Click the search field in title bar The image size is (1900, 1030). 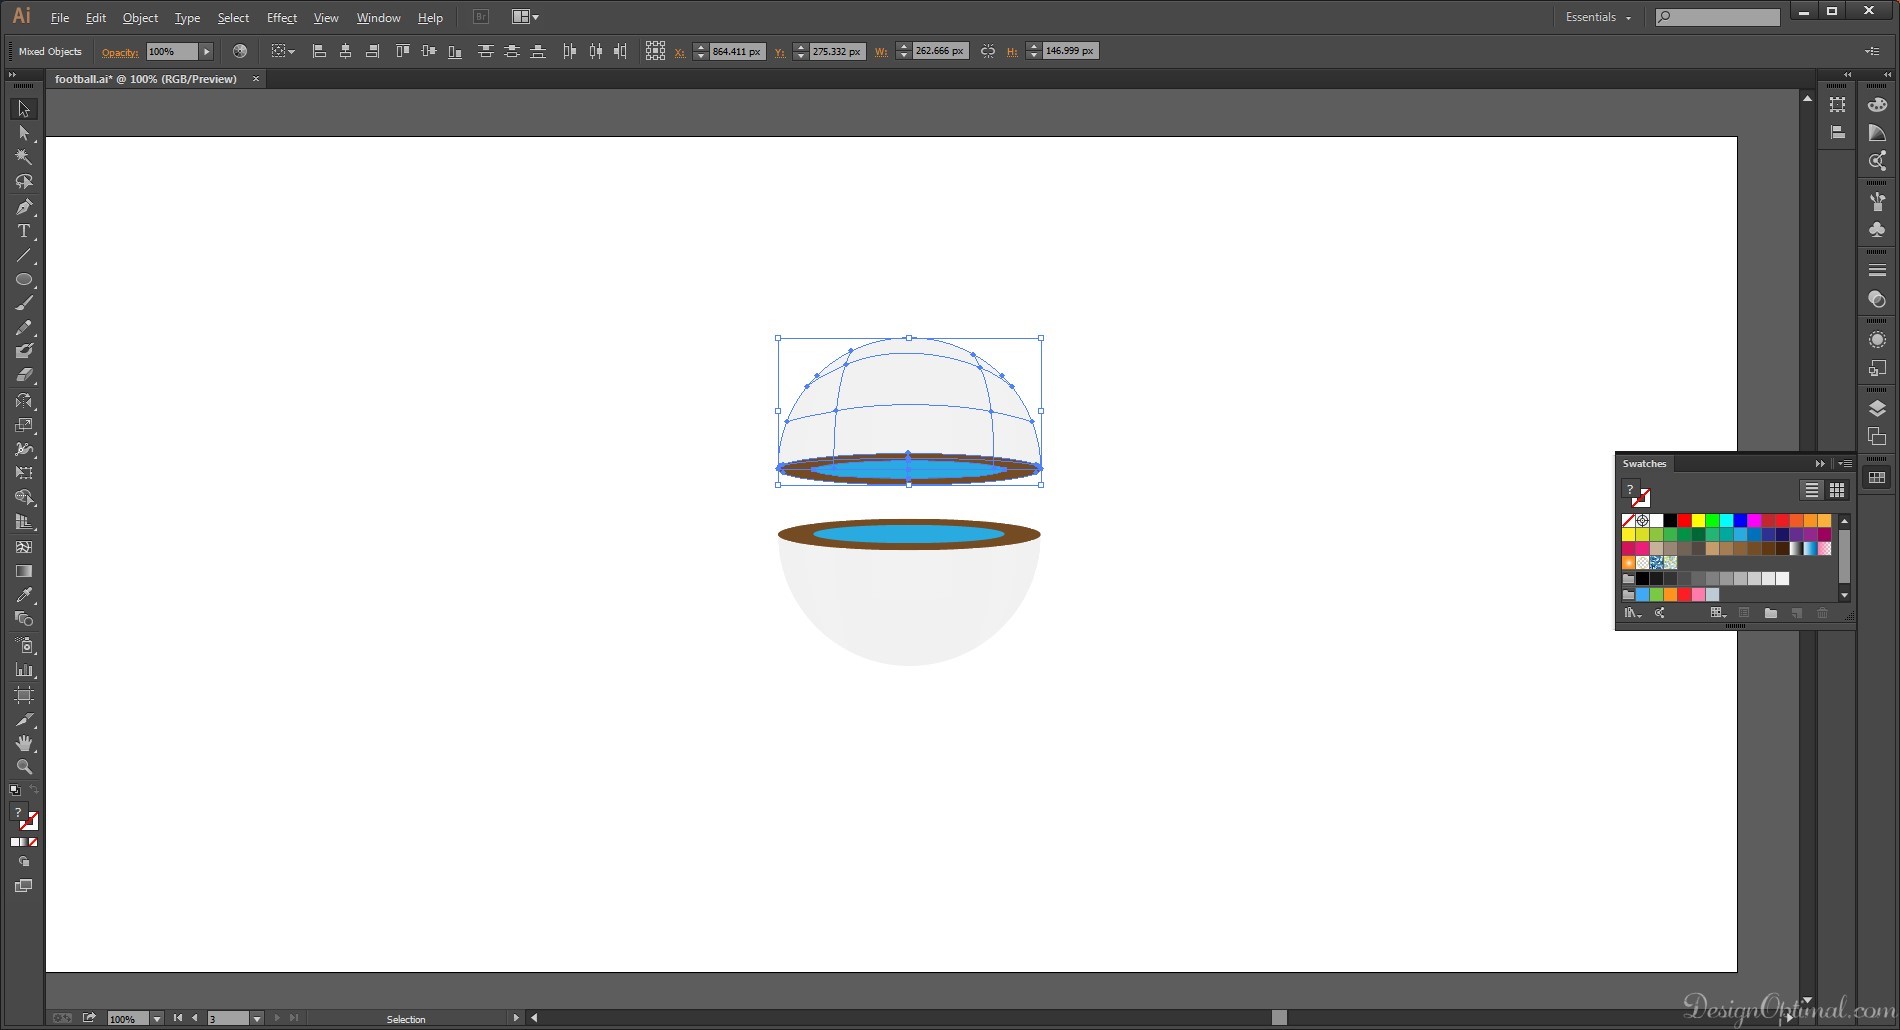[1718, 17]
